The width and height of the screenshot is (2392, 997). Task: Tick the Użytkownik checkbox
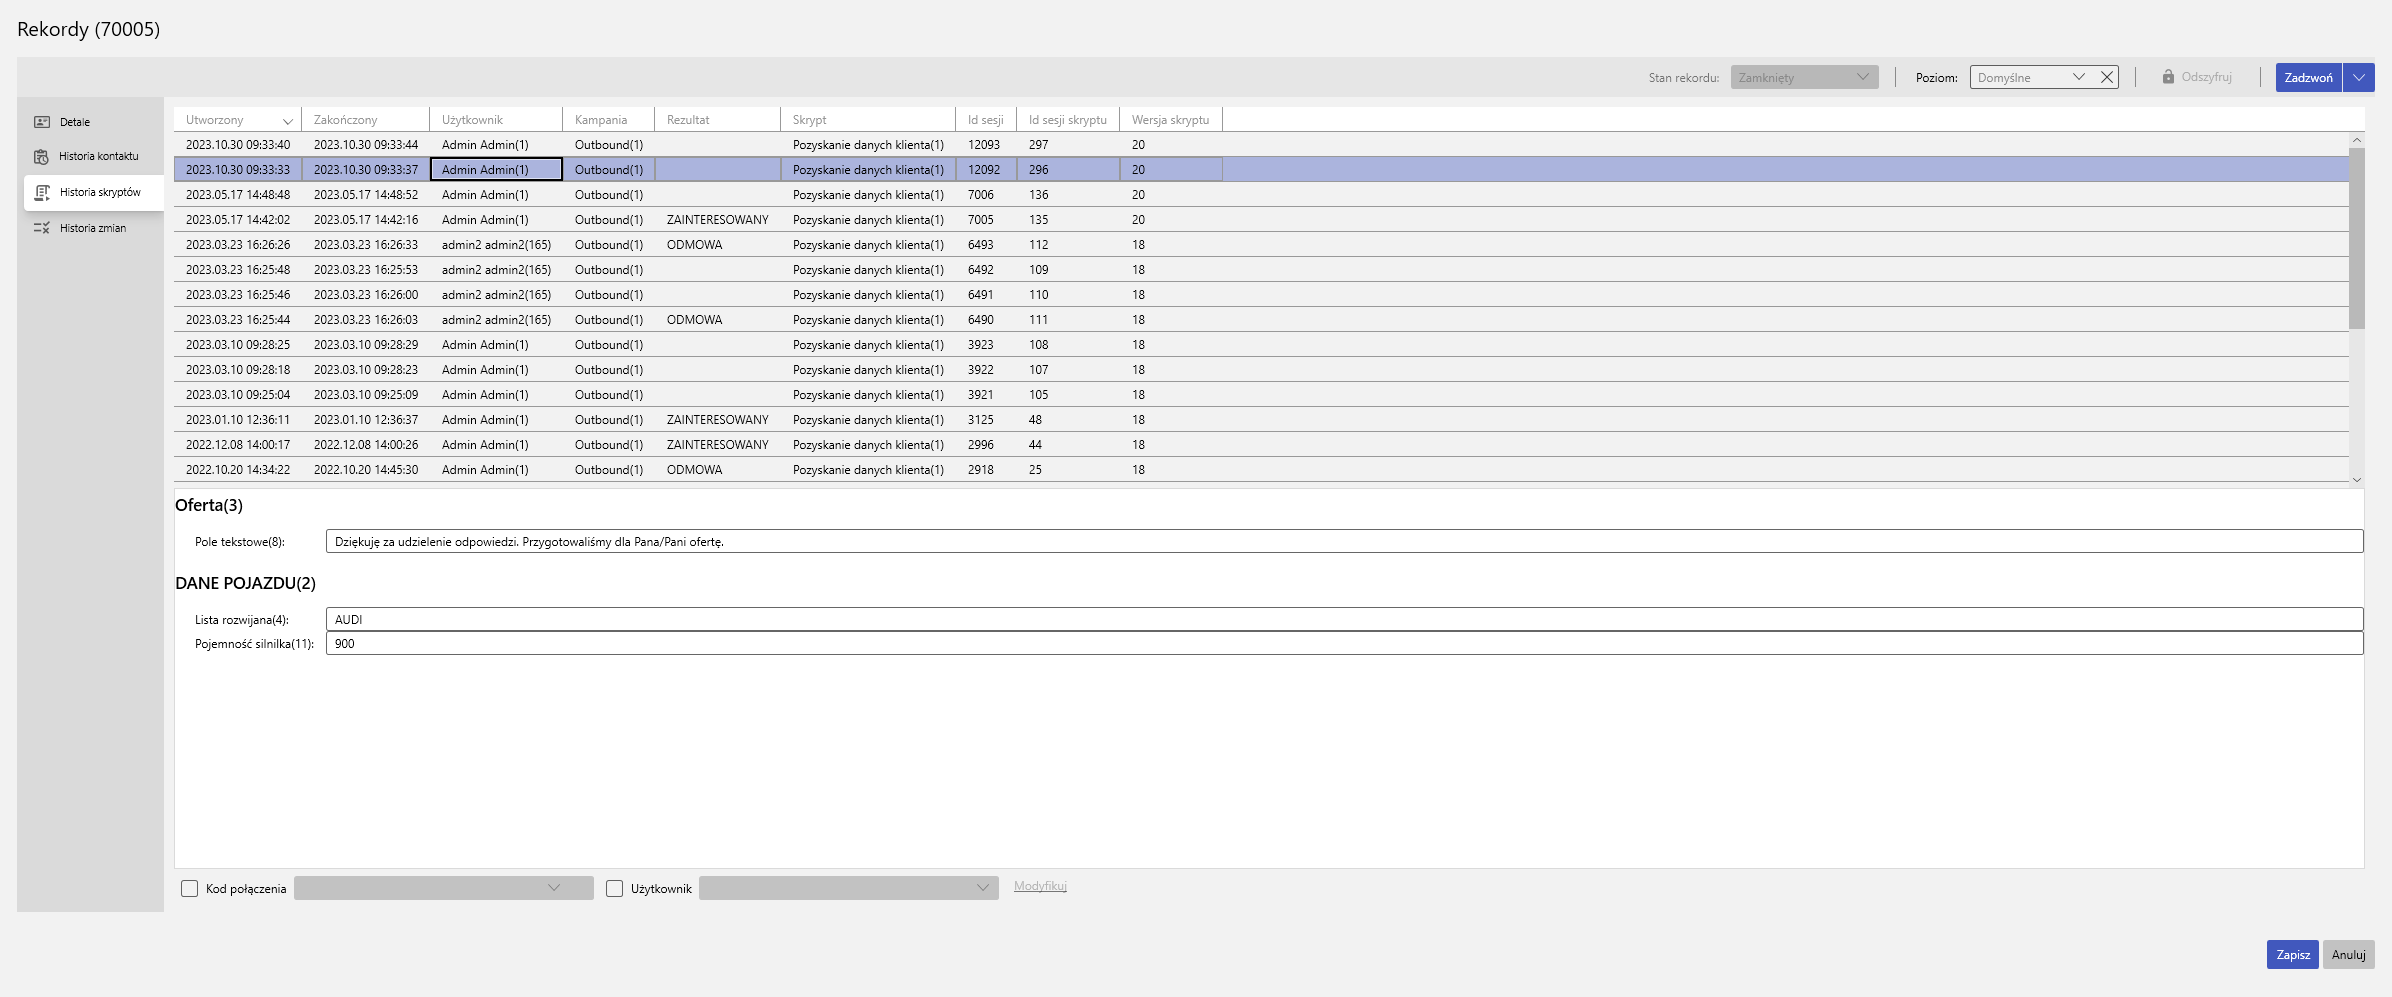pyautogui.click(x=614, y=888)
